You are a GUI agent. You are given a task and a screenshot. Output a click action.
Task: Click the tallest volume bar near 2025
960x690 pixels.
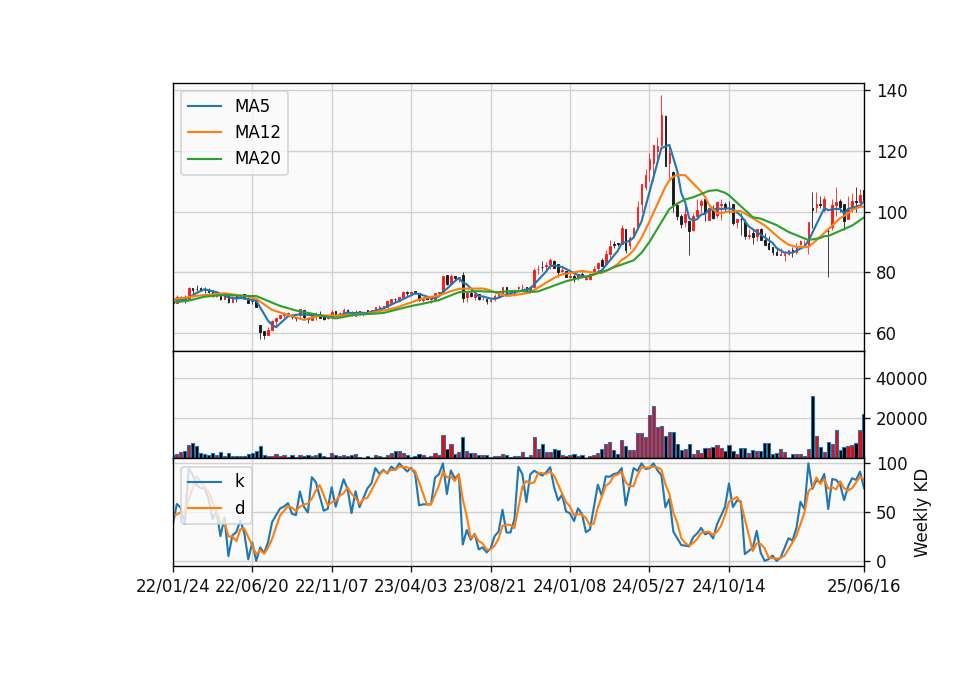[813, 427]
